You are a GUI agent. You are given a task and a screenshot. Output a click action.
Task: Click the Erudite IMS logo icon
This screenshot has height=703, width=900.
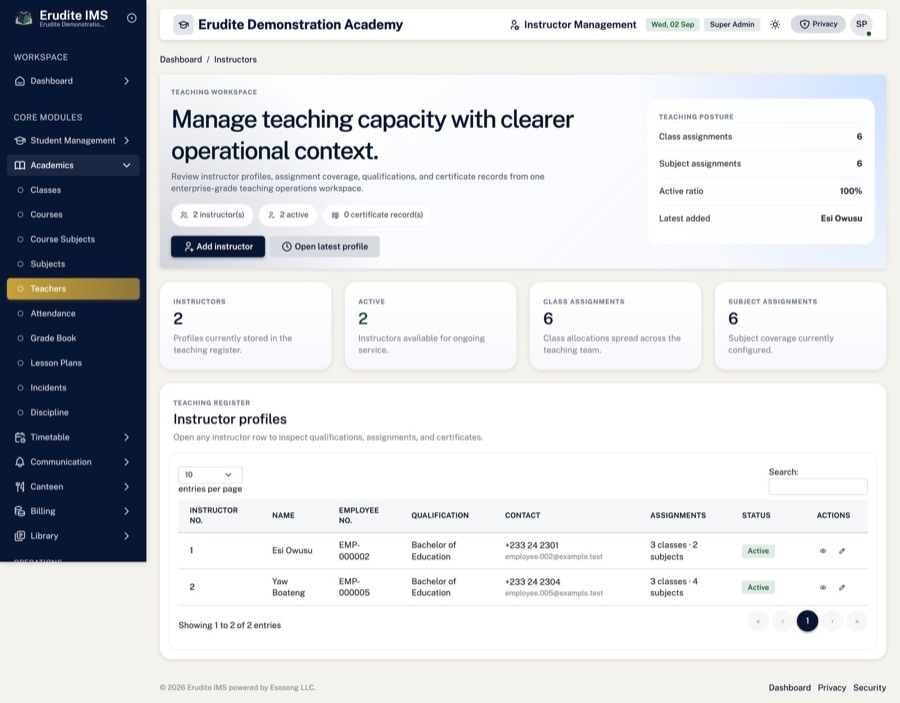[x=24, y=18]
